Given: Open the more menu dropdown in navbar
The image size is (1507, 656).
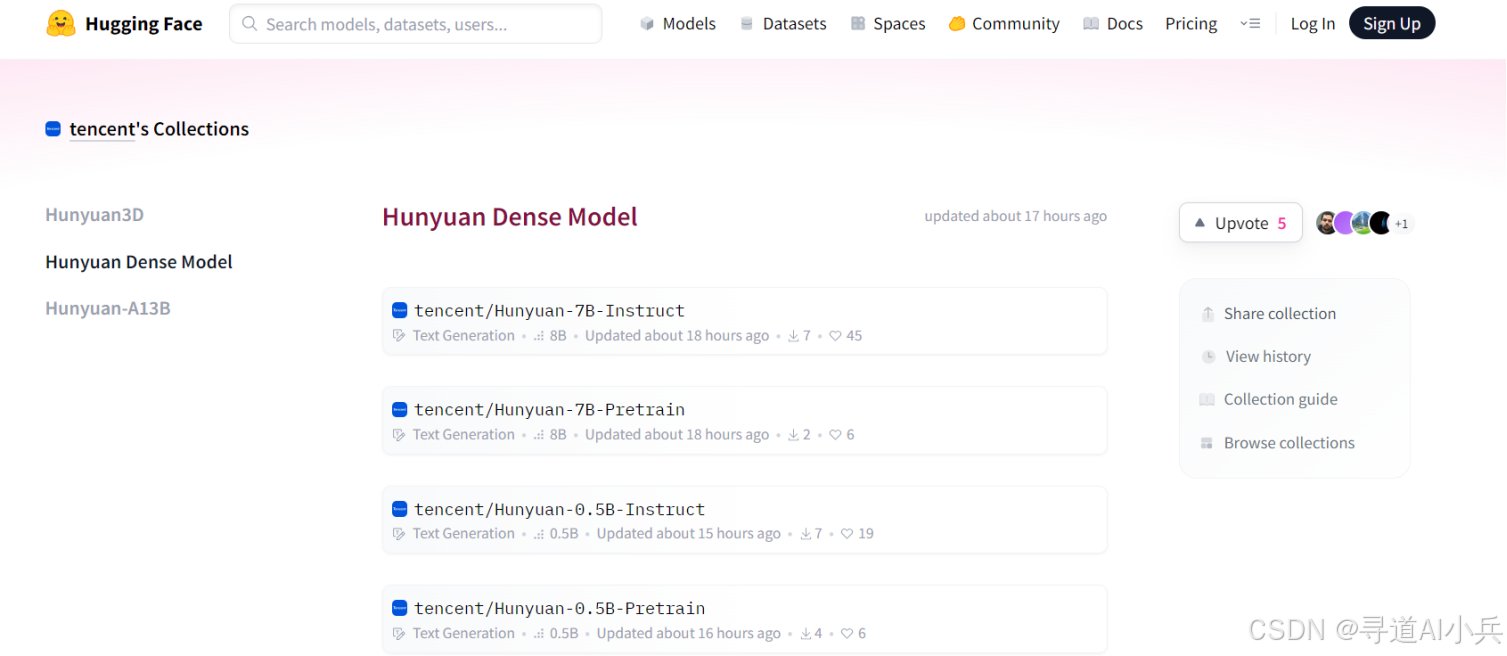Looking at the screenshot, I should 1250,24.
